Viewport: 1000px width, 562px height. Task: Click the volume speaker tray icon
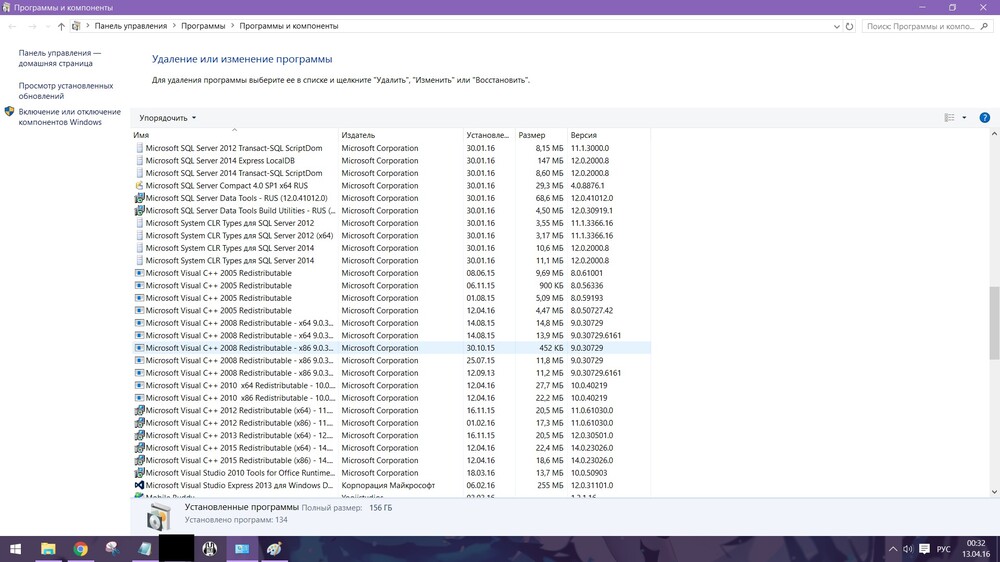(x=908, y=549)
